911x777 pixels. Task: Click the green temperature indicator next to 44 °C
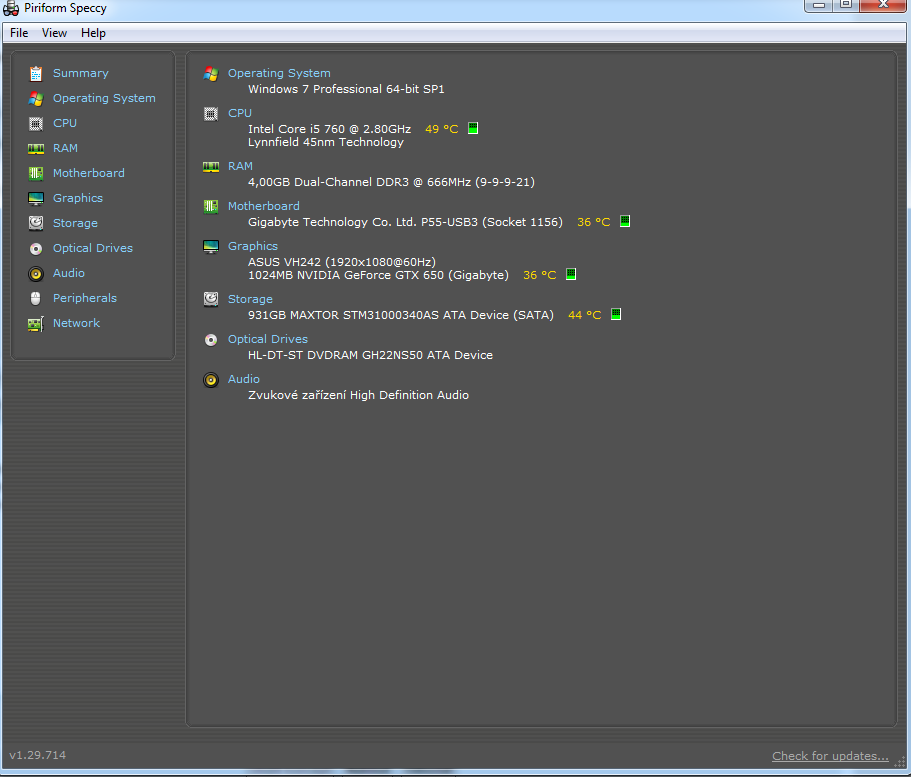tap(616, 314)
